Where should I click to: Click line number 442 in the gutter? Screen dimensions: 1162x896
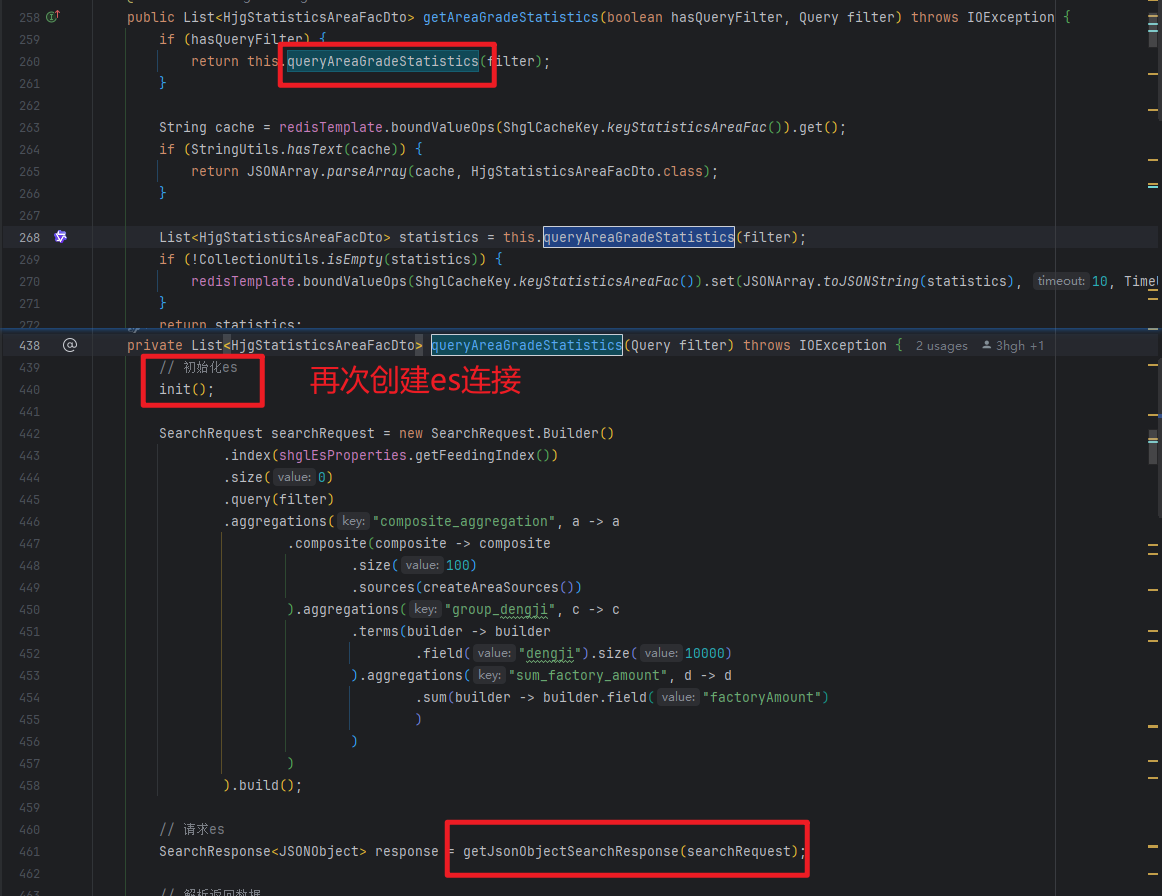pyautogui.click(x=29, y=433)
